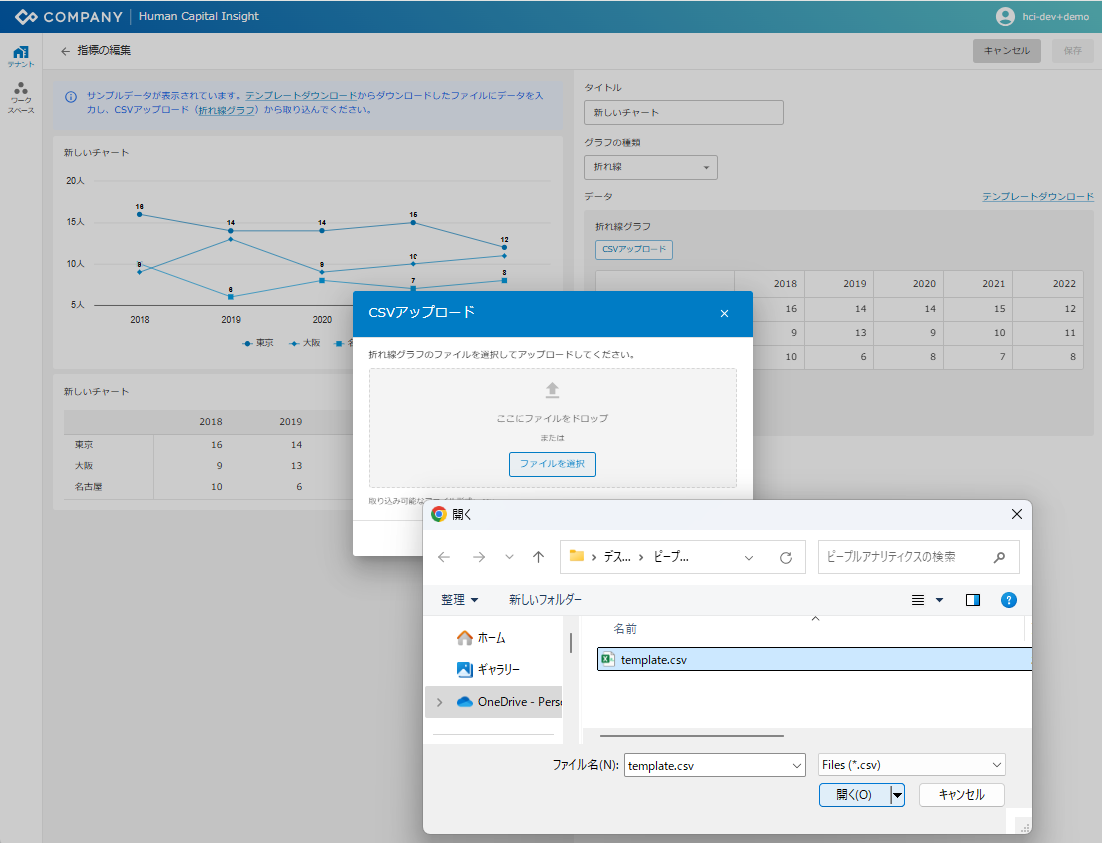Click 新しいフォルダー in the toolbar
This screenshot has height=843, width=1103.
[545, 600]
